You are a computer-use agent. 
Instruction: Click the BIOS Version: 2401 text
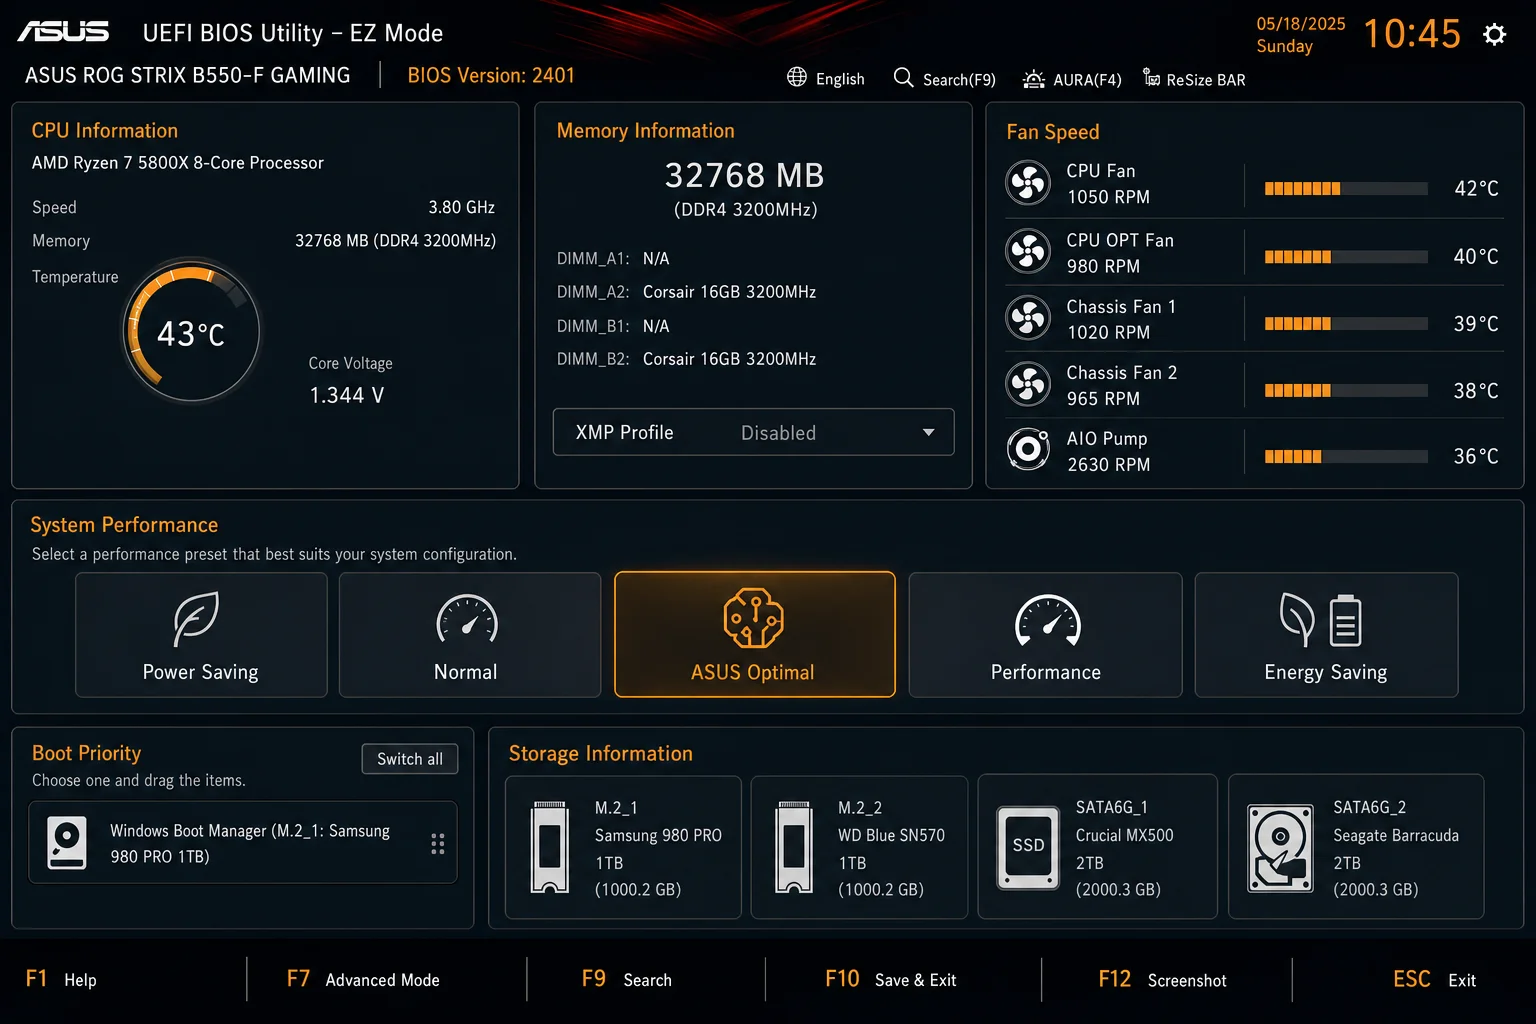[x=491, y=75]
